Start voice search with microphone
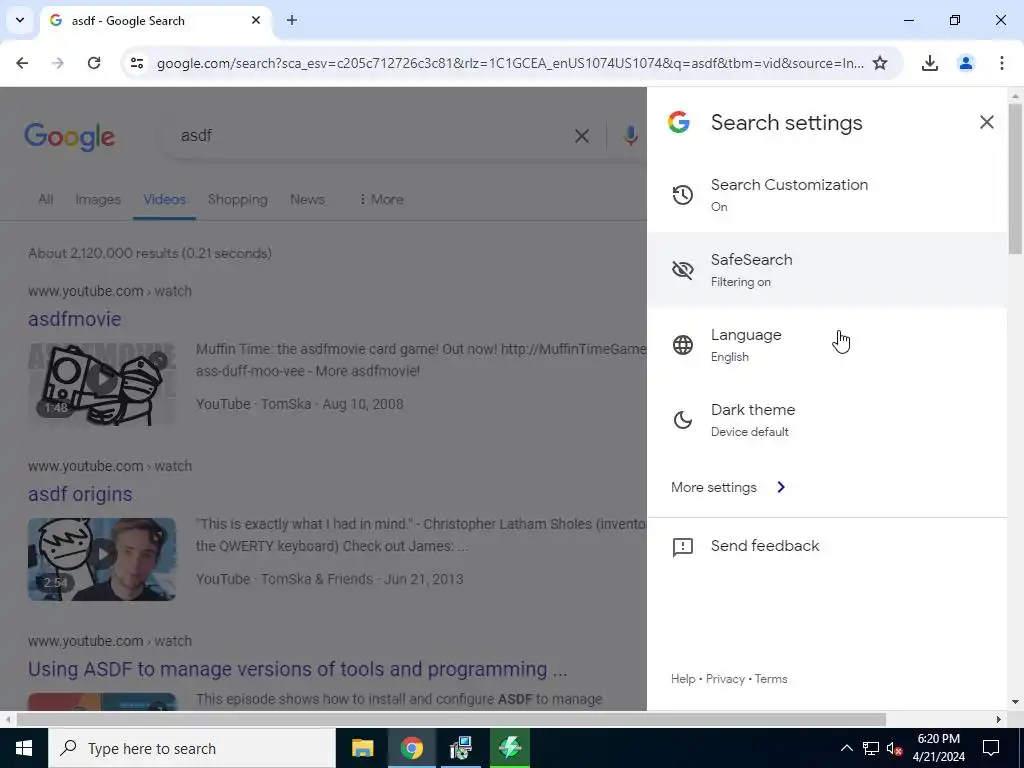 630,136
